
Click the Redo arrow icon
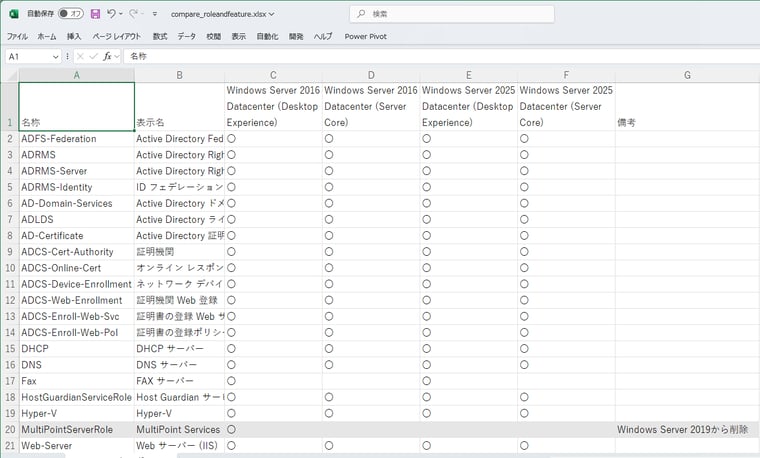click(135, 14)
